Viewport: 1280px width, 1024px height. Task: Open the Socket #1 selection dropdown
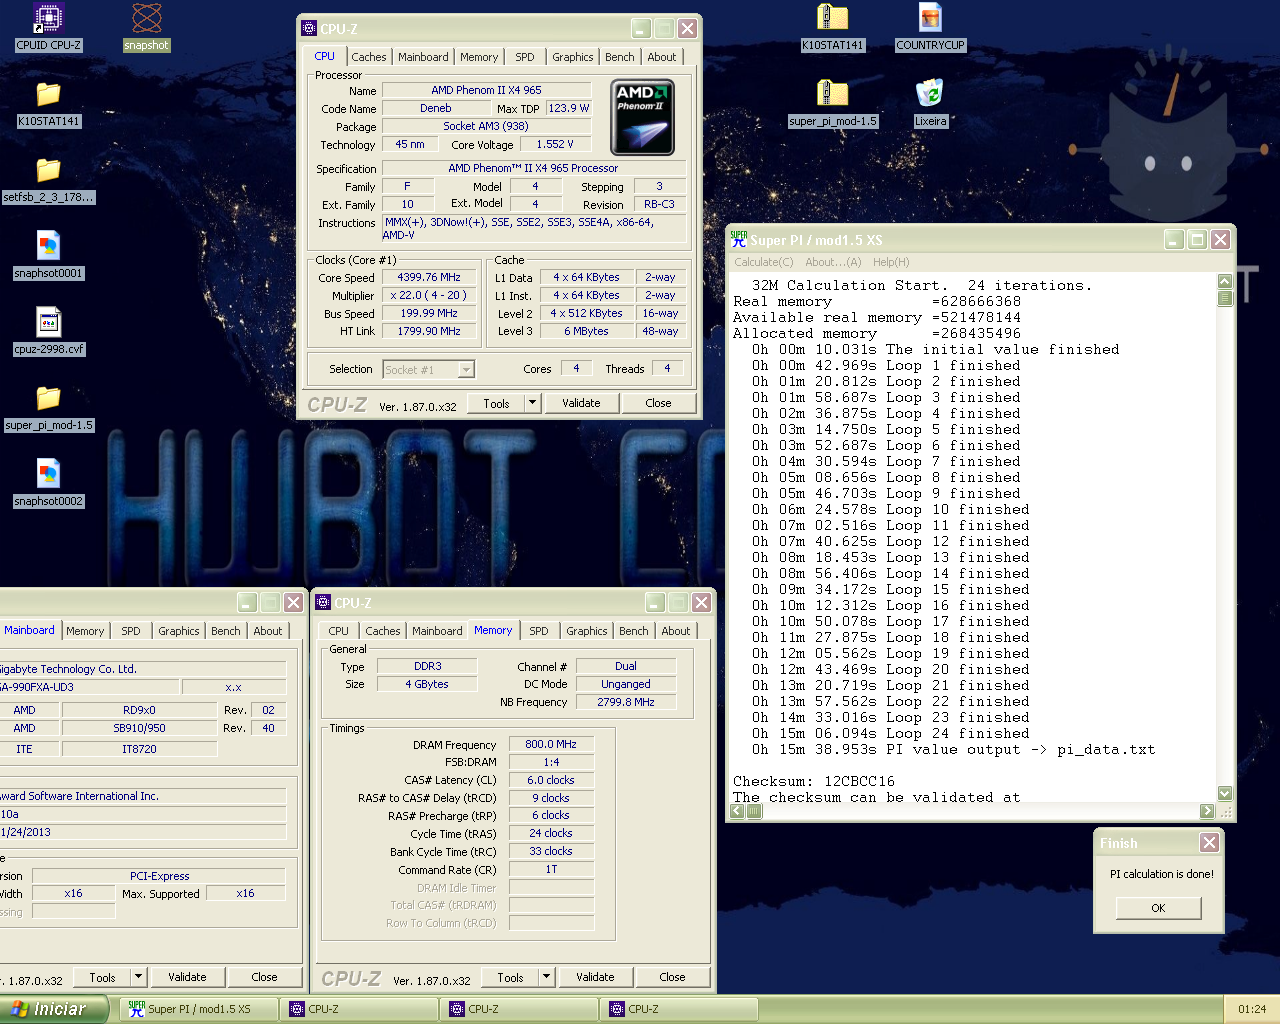pyautogui.click(x=465, y=369)
